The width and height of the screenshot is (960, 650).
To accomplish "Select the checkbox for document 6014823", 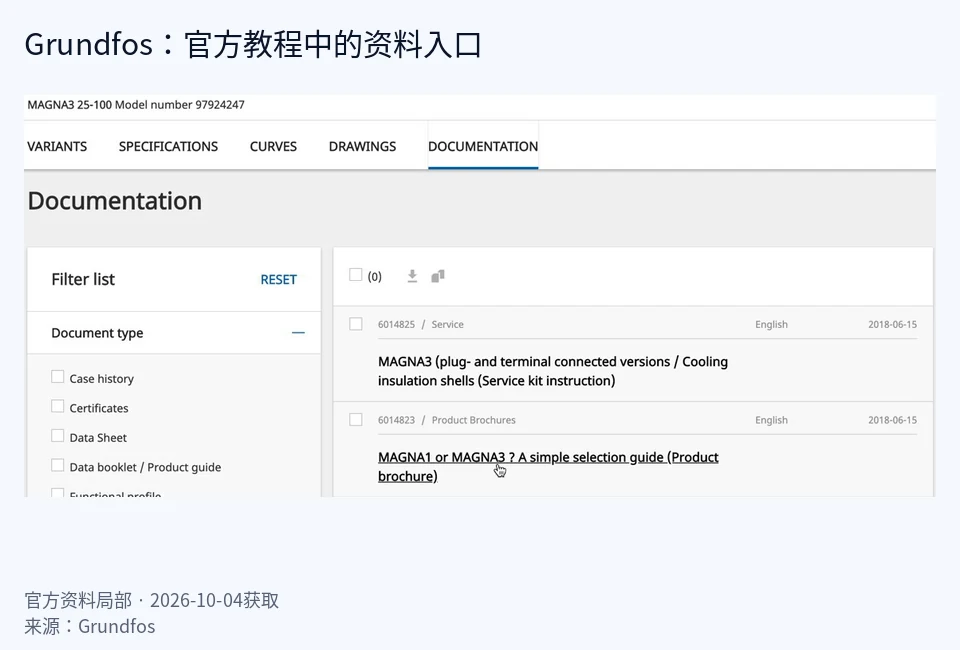I will tap(356, 419).
